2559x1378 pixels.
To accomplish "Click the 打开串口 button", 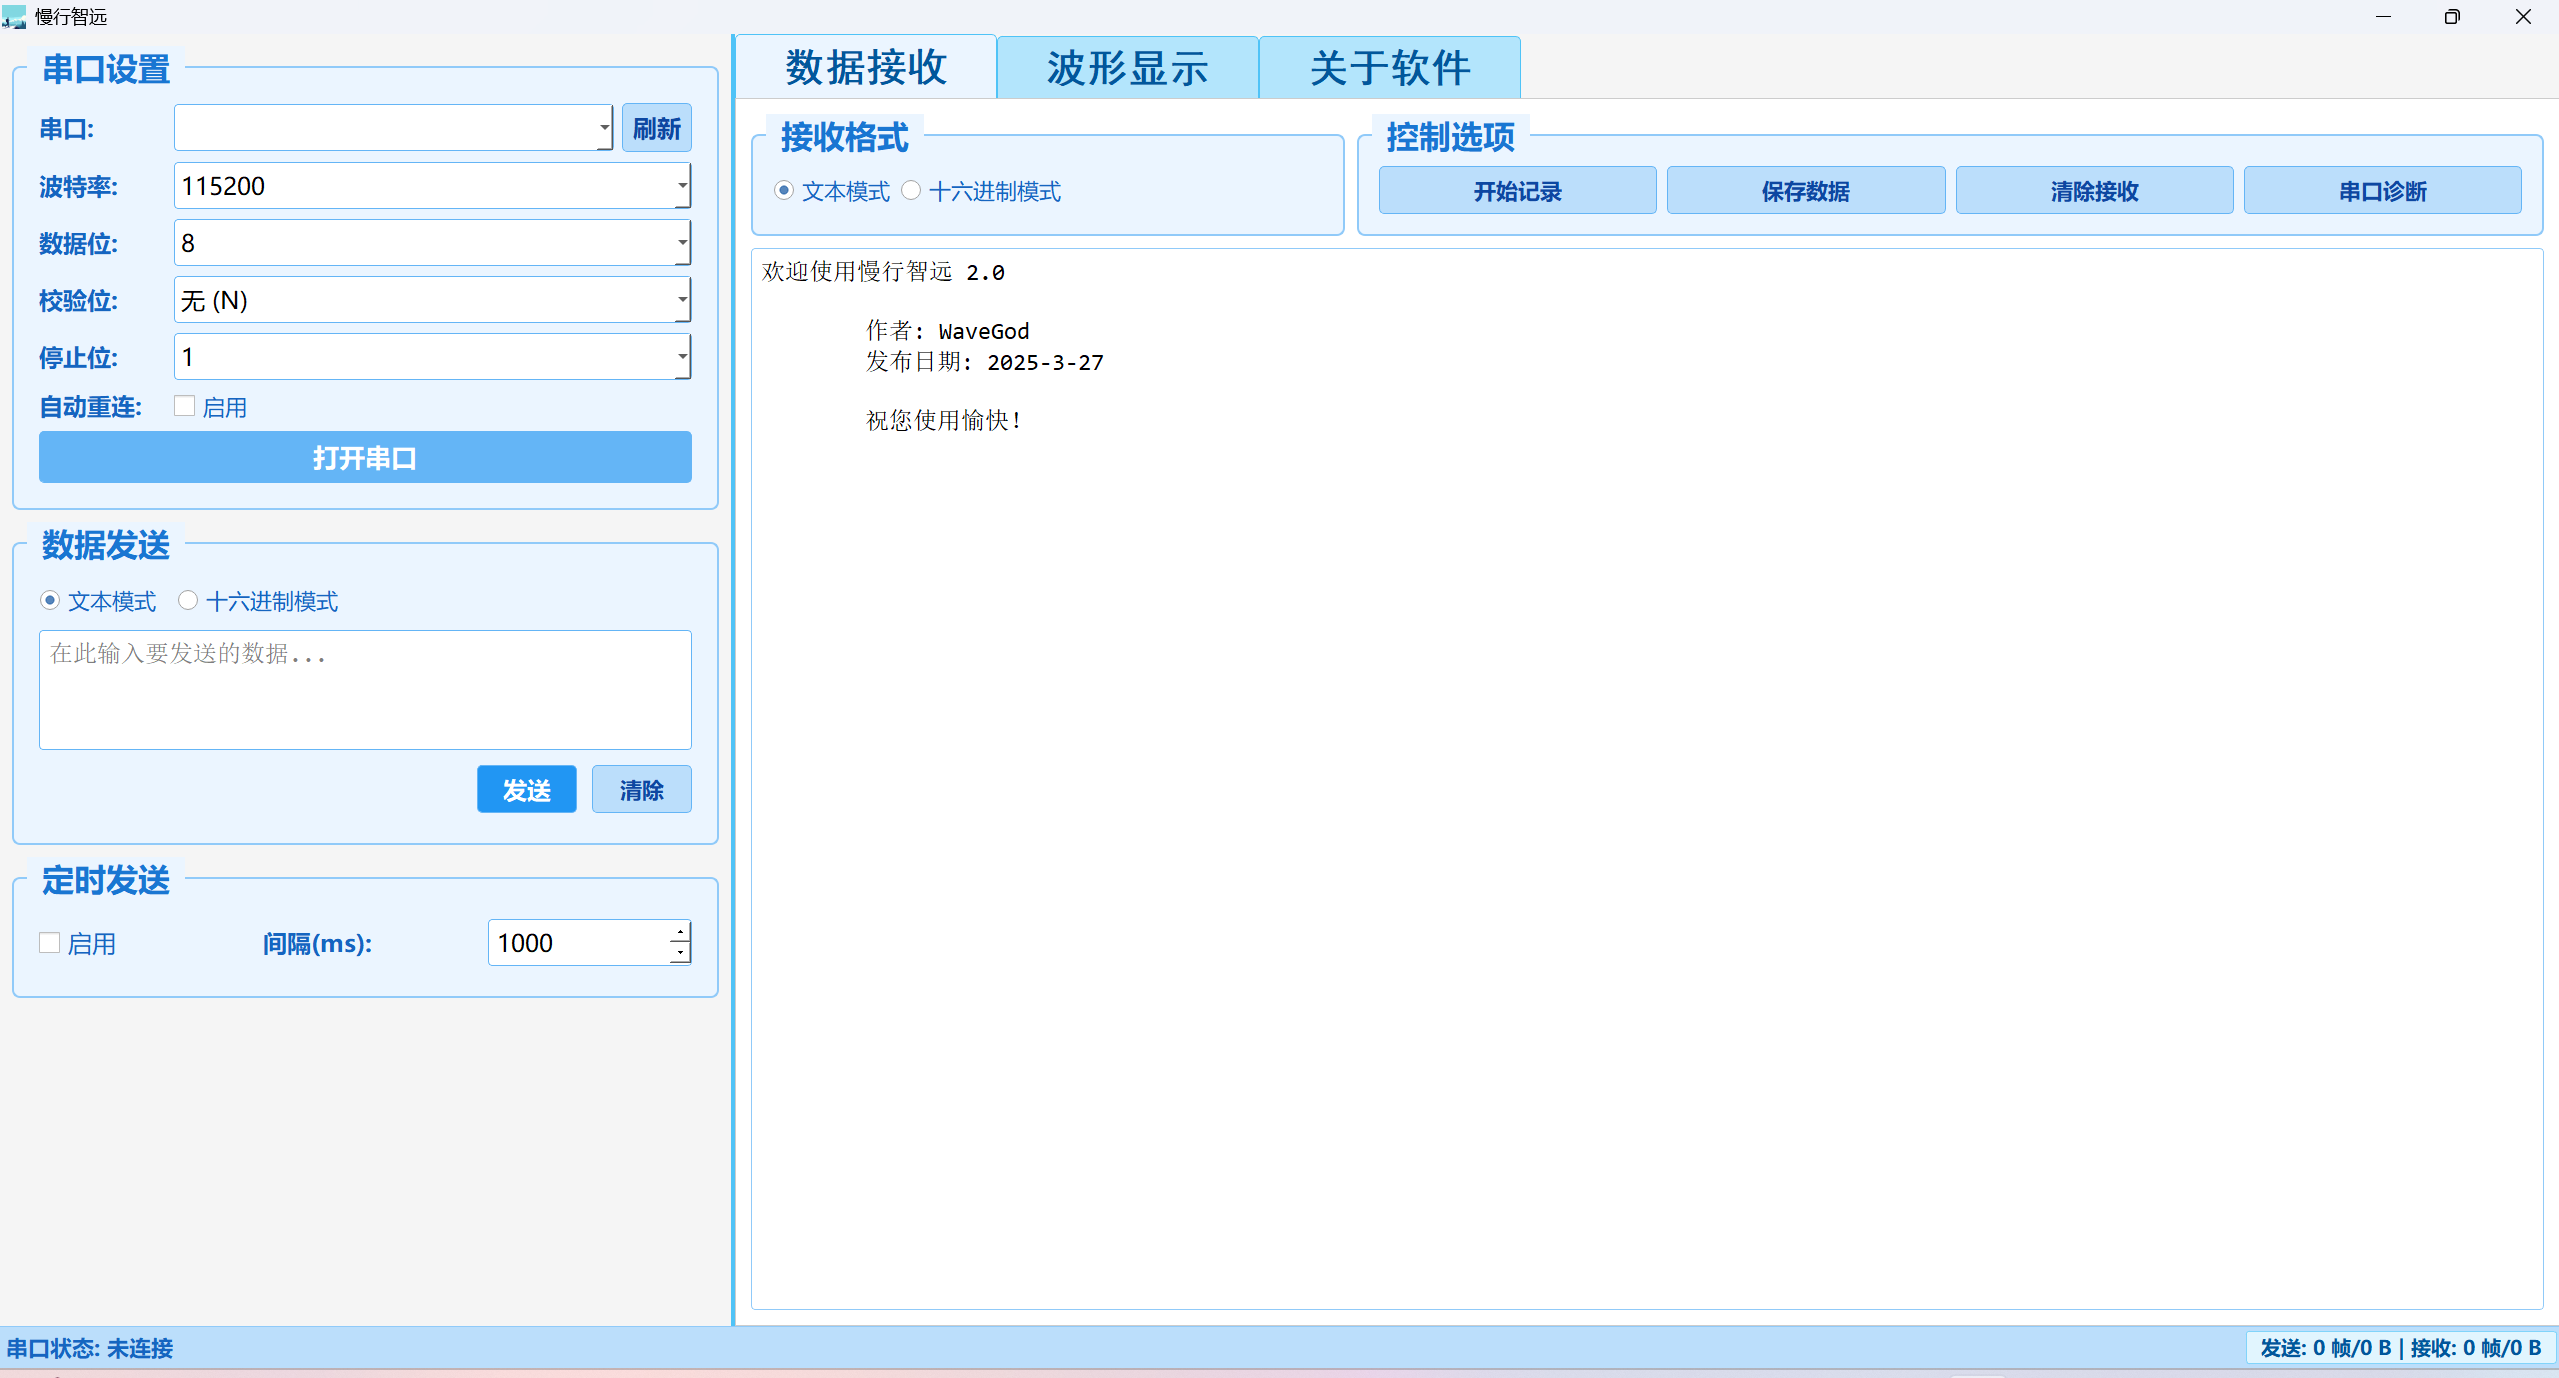I will click(x=365, y=457).
